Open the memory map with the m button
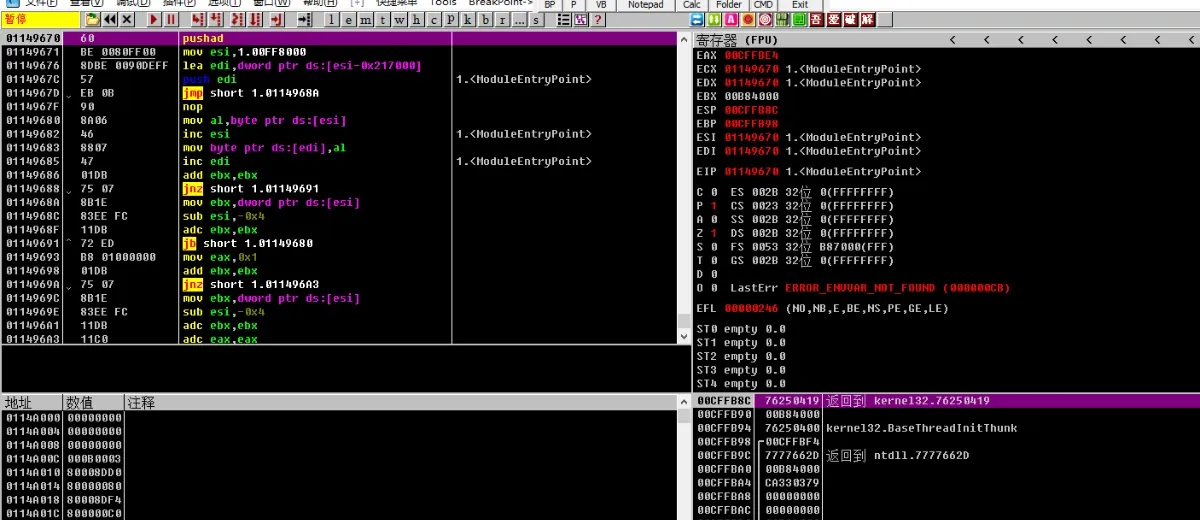This screenshot has height=520, width=1200. 366,19
